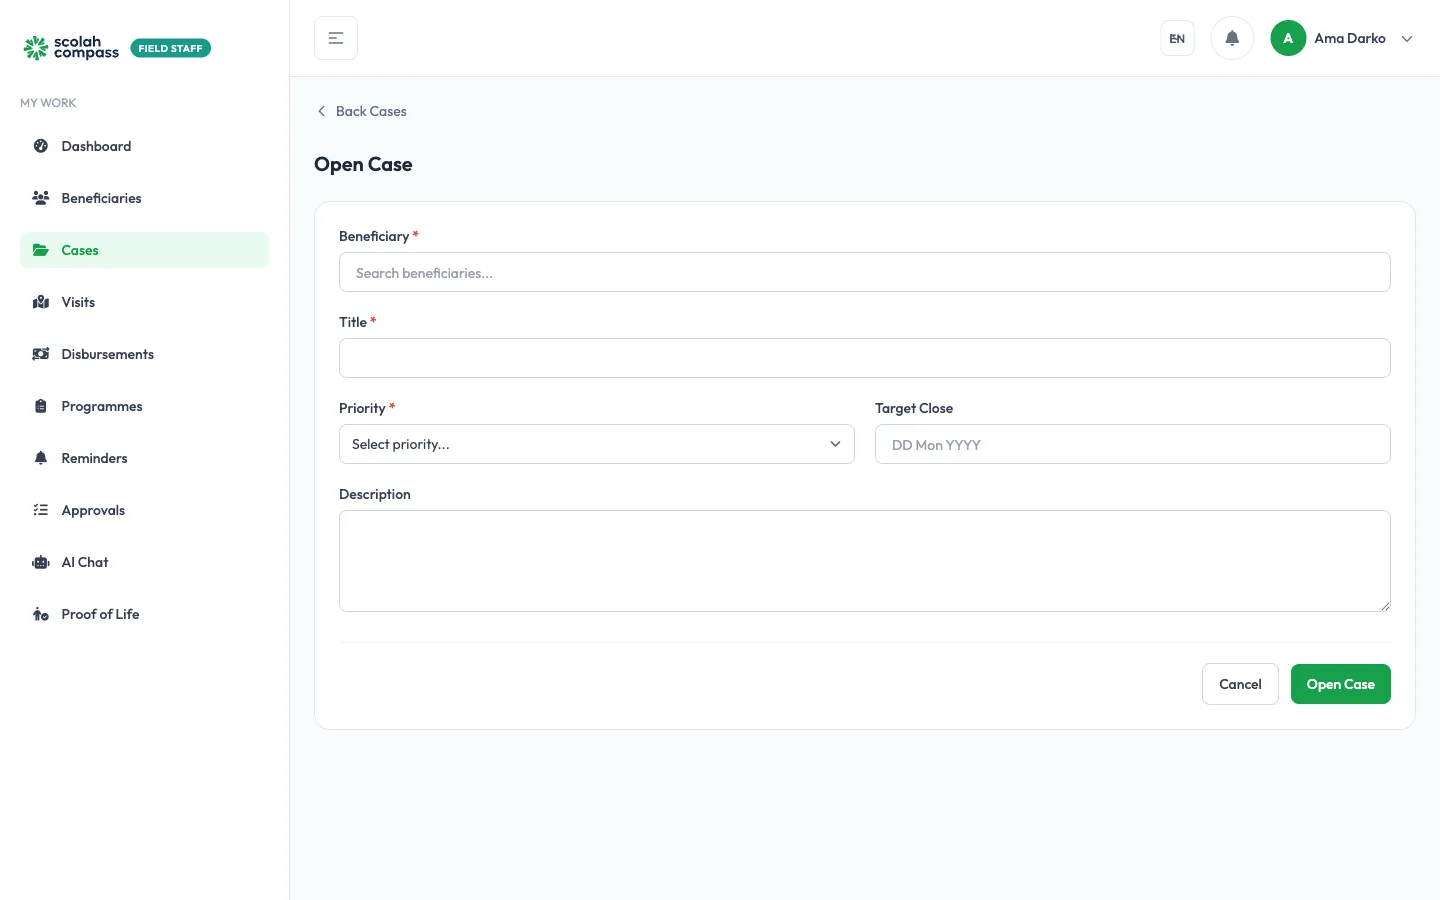Image resolution: width=1440 pixels, height=900 pixels.
Task: Toggle the sidebar hamburger menu button
Action: pyautogui.click(x=336, y=38)
